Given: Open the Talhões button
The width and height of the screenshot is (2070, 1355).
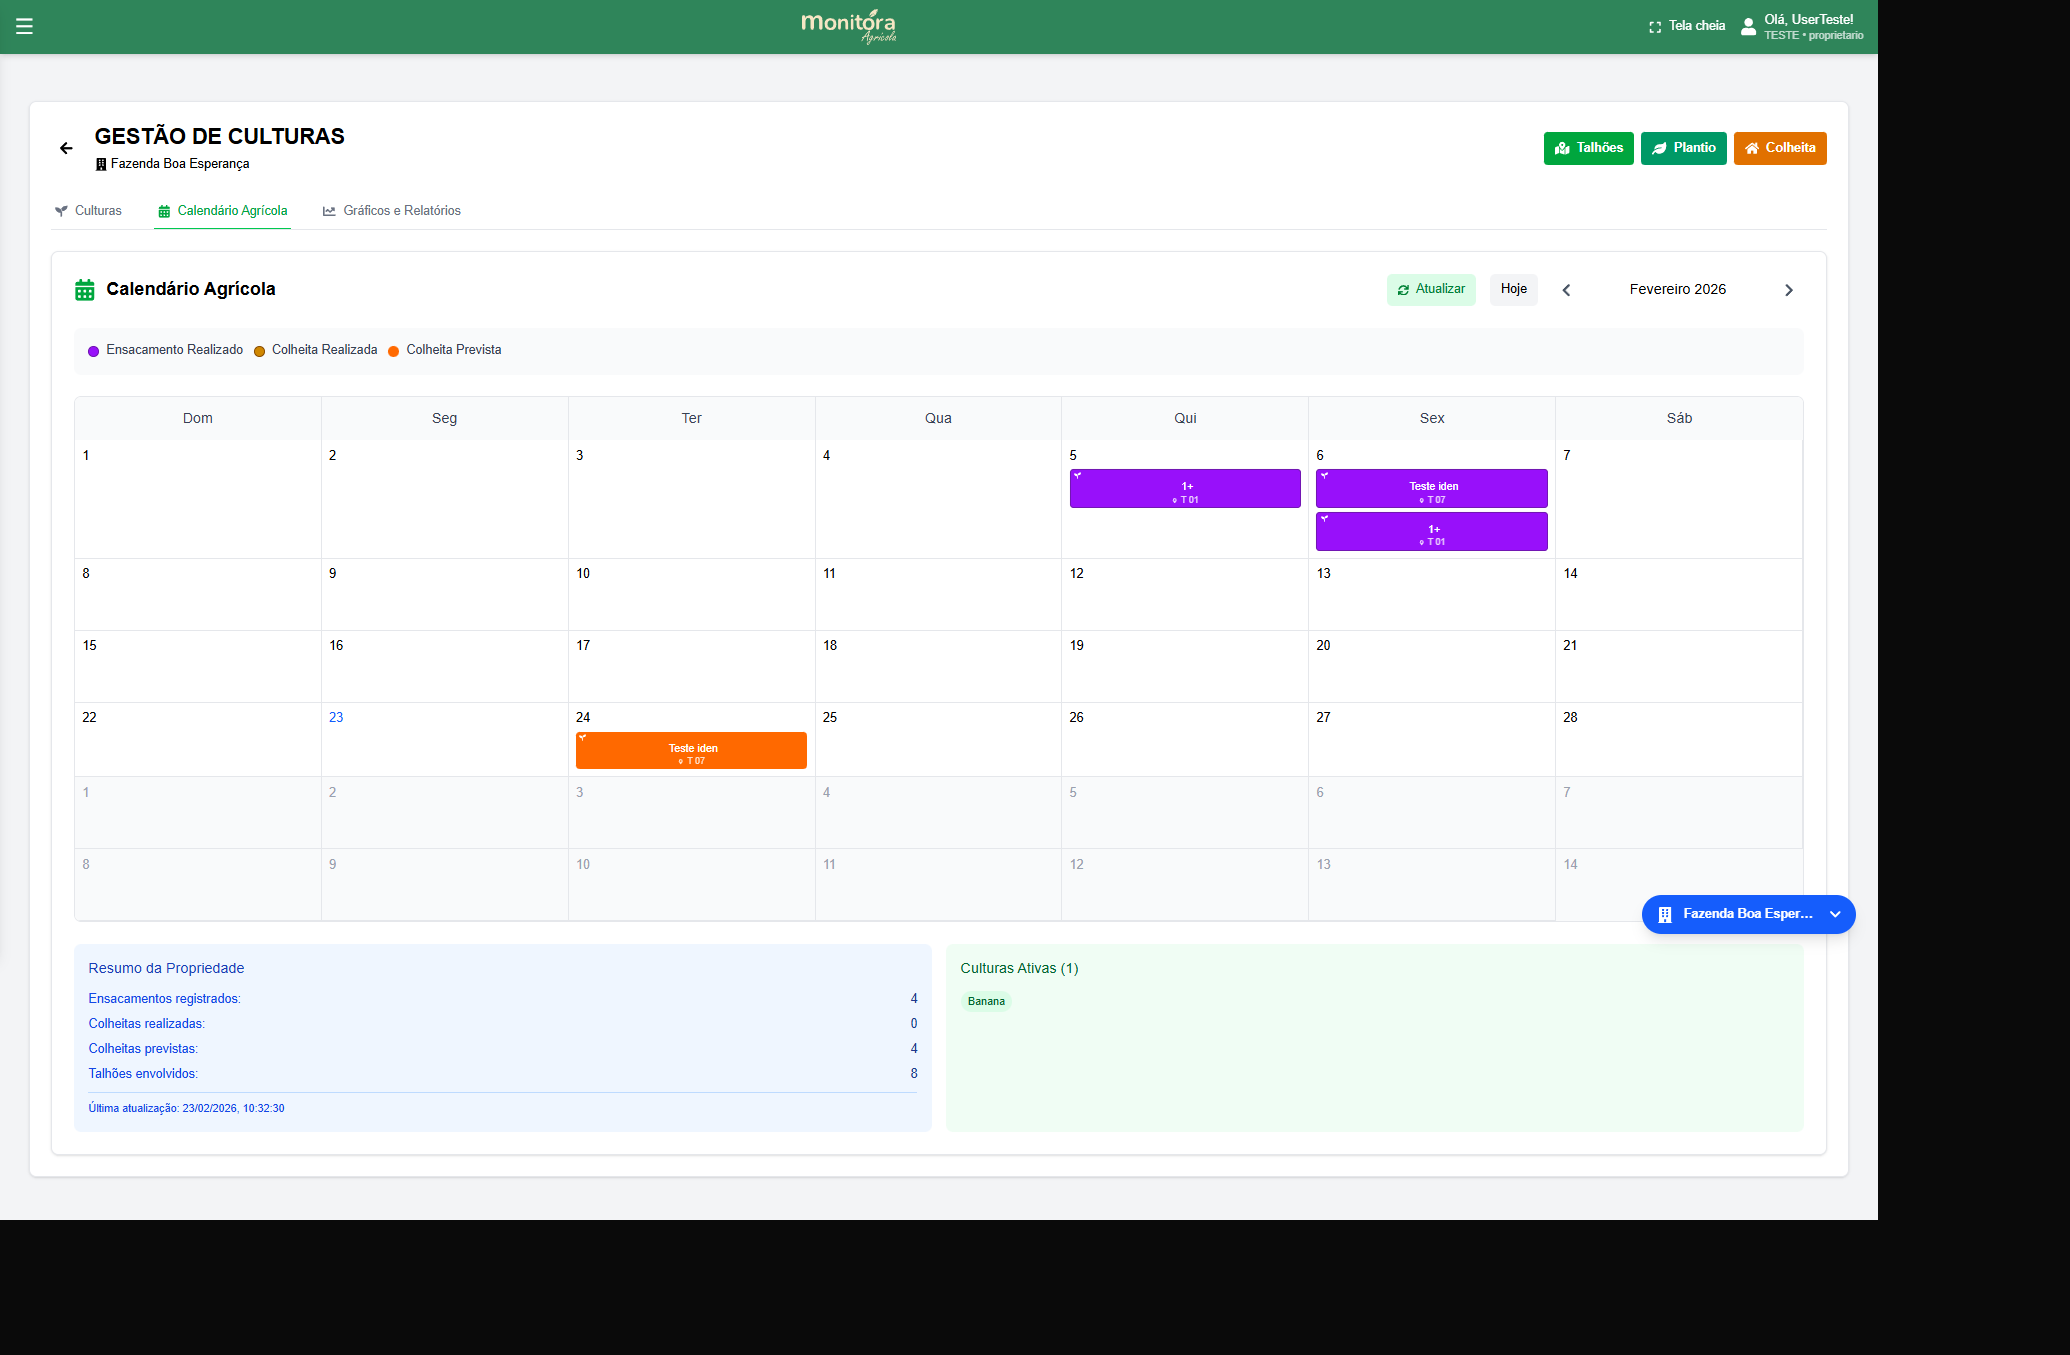Looking at the screenshot, I should [x=1588, y=148].
